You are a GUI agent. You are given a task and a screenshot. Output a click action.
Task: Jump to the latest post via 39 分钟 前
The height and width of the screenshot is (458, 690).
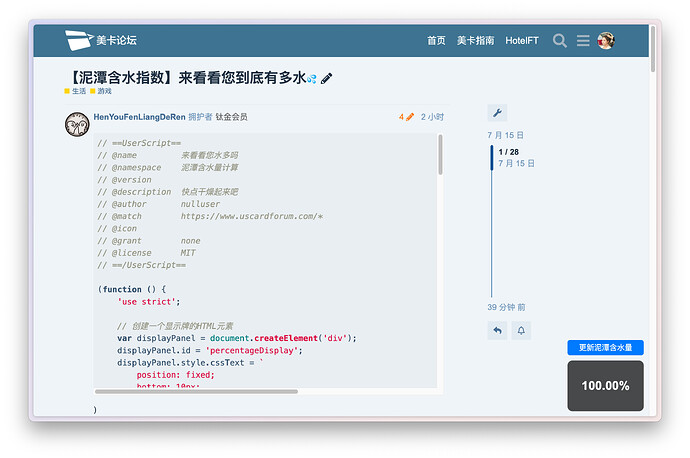pos(506,307)
